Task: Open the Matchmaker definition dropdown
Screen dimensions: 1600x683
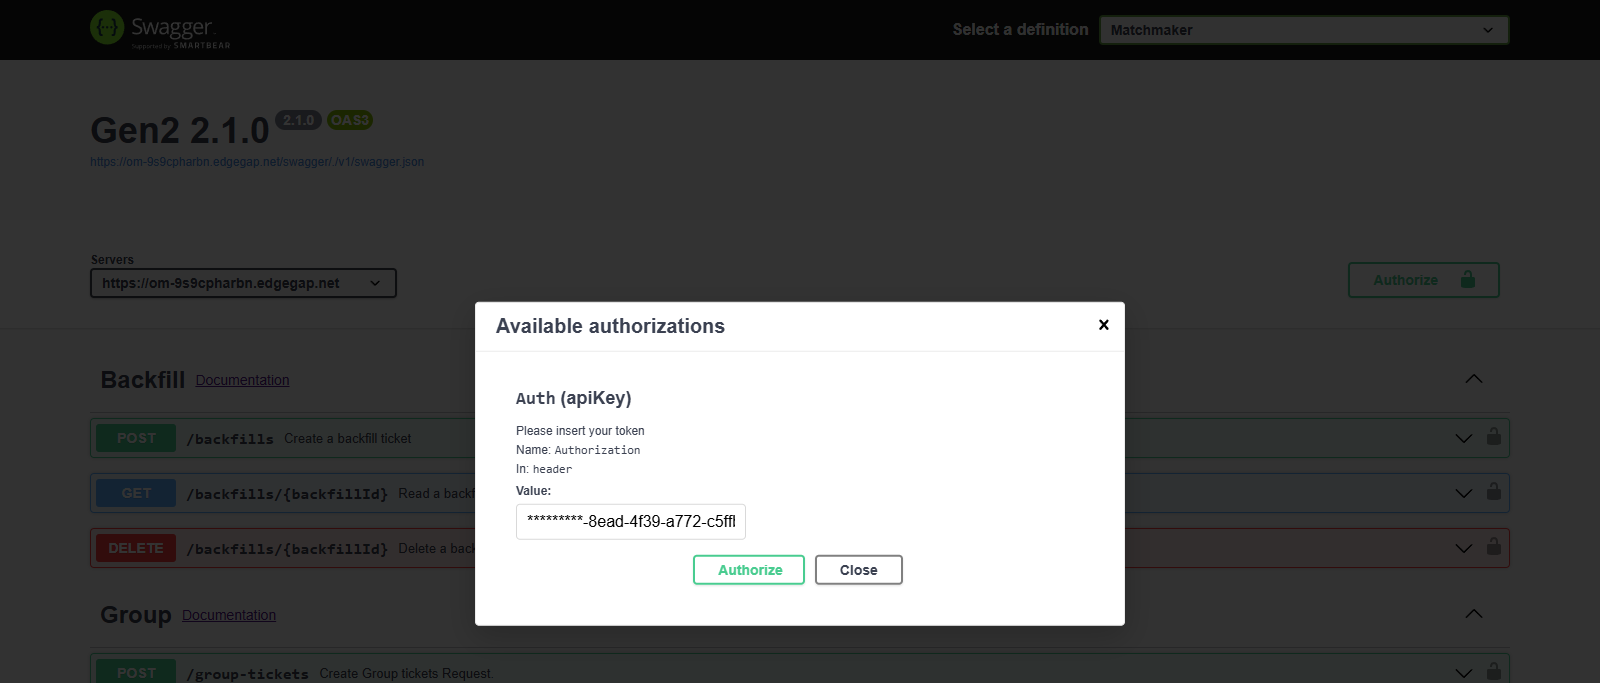Action: click(1303, 30)
